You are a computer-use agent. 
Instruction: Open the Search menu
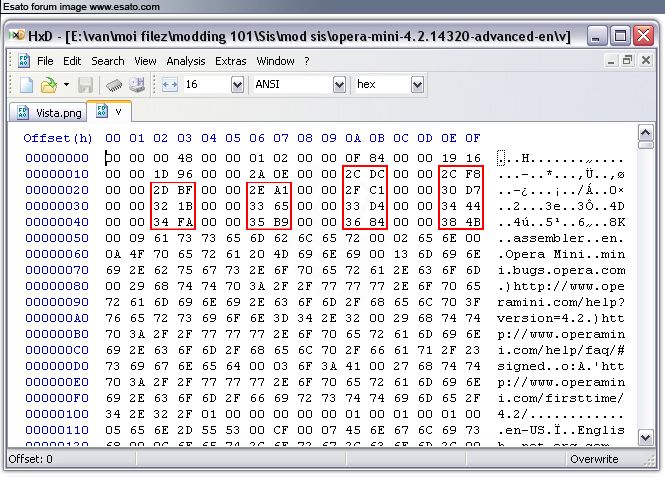pyautogui.click(x=108, y=61)
